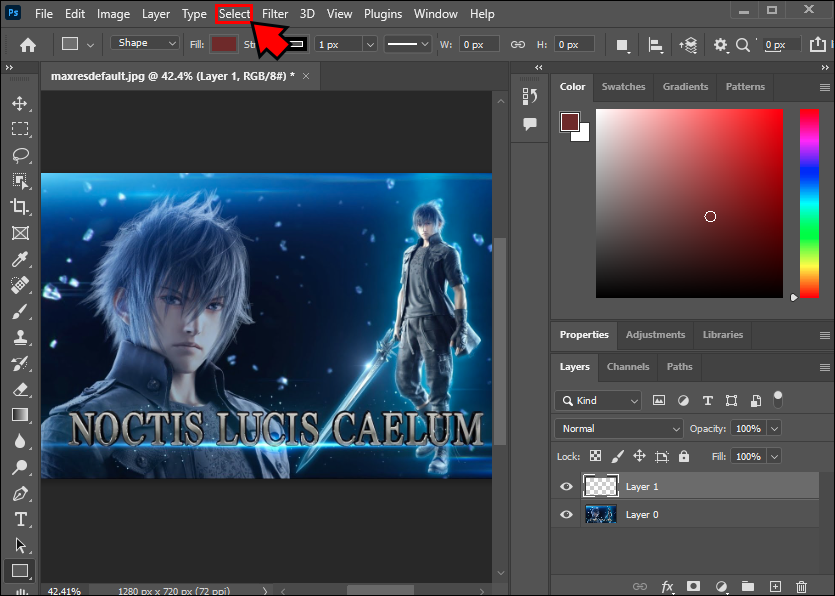Open the Normal blend mode dropdown
835x596 pixels.
[618, 428]
